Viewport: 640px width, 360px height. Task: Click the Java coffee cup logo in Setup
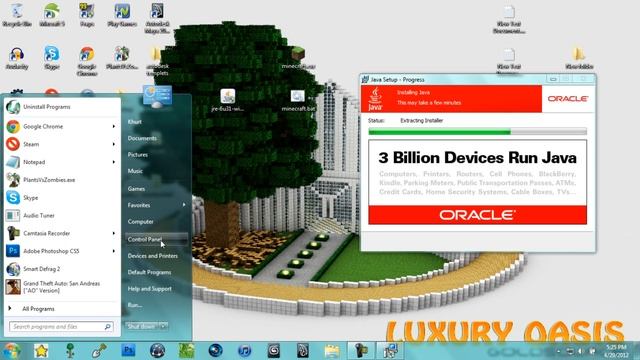[x=375, y=99]
